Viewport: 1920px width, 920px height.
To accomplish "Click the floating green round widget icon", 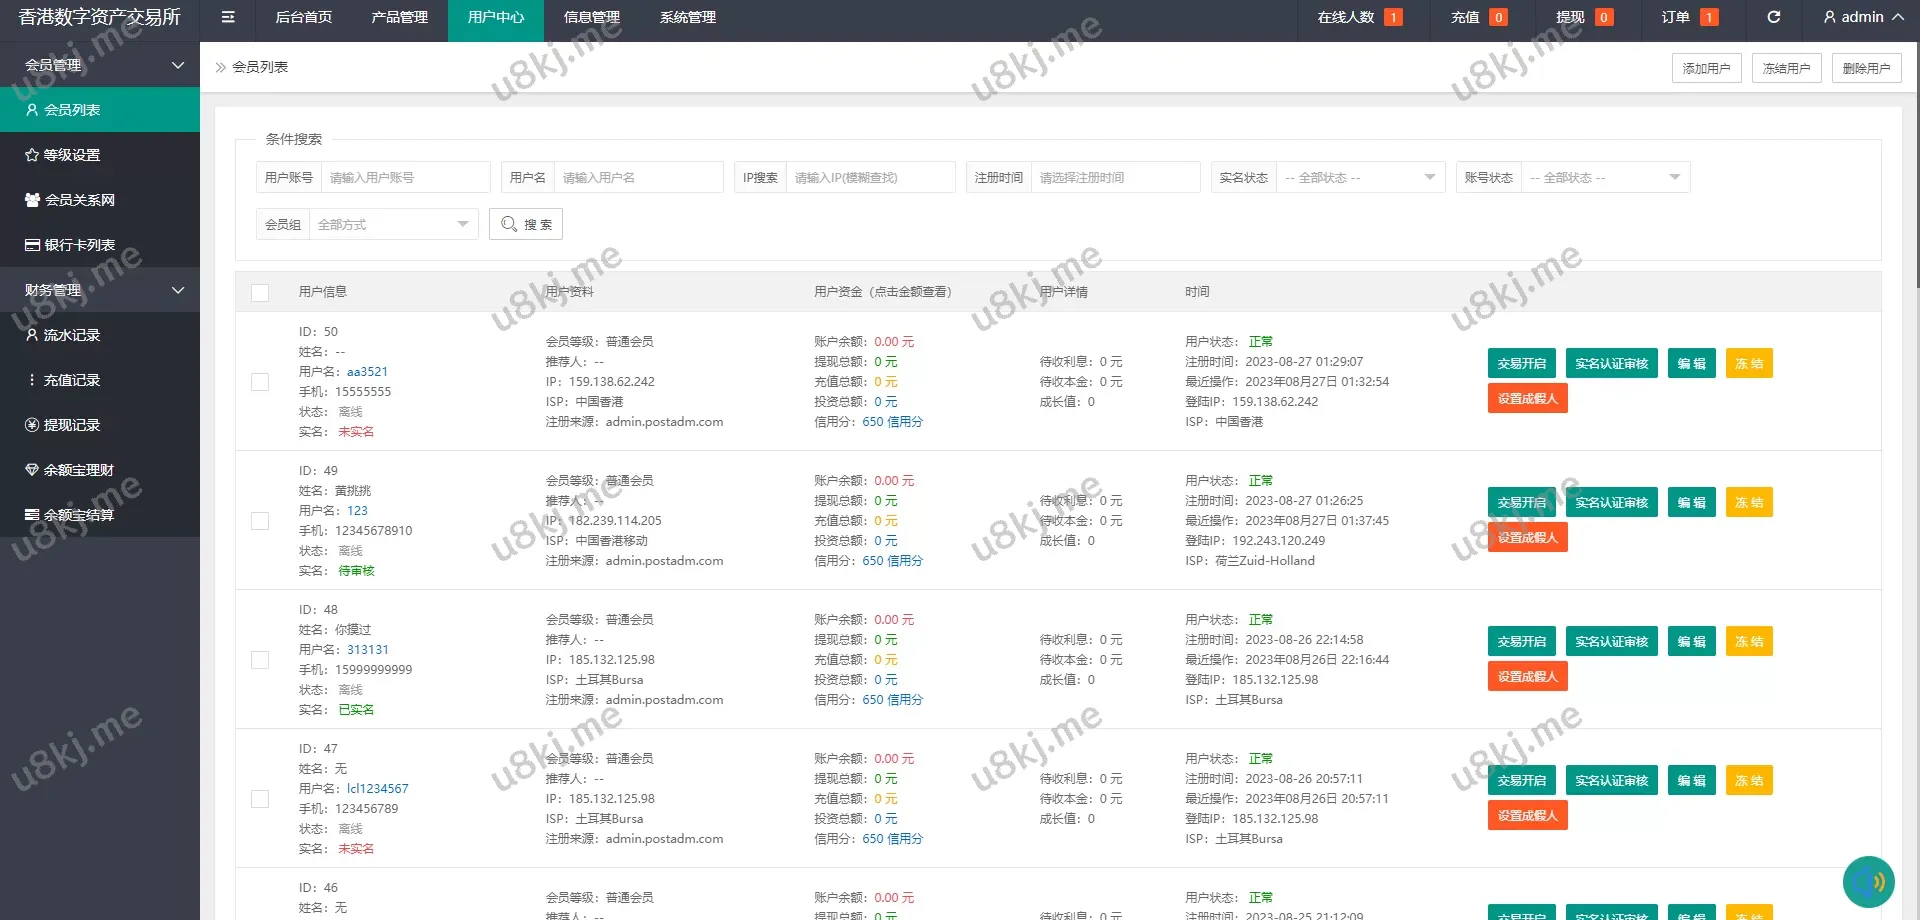I will (x=1868, y=882).
